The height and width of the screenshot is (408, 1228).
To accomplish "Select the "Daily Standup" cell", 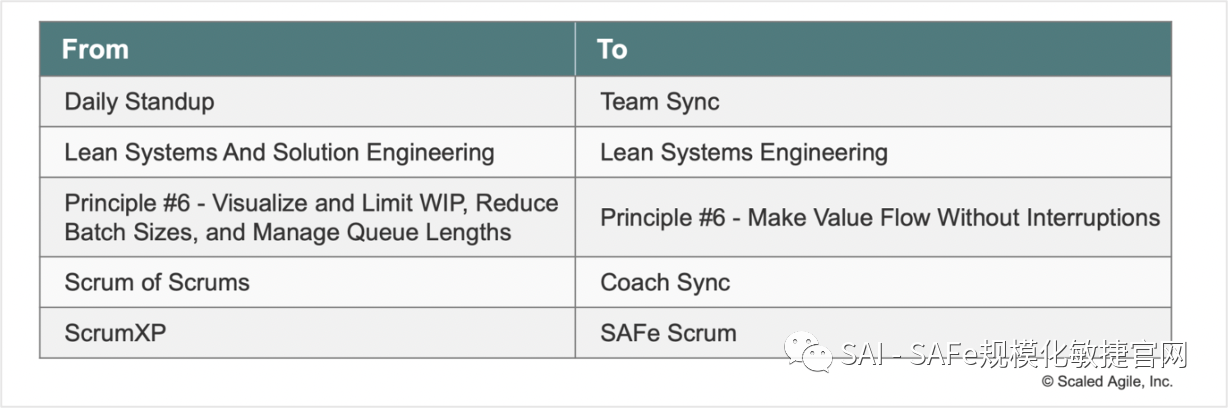I will (139, 102).
